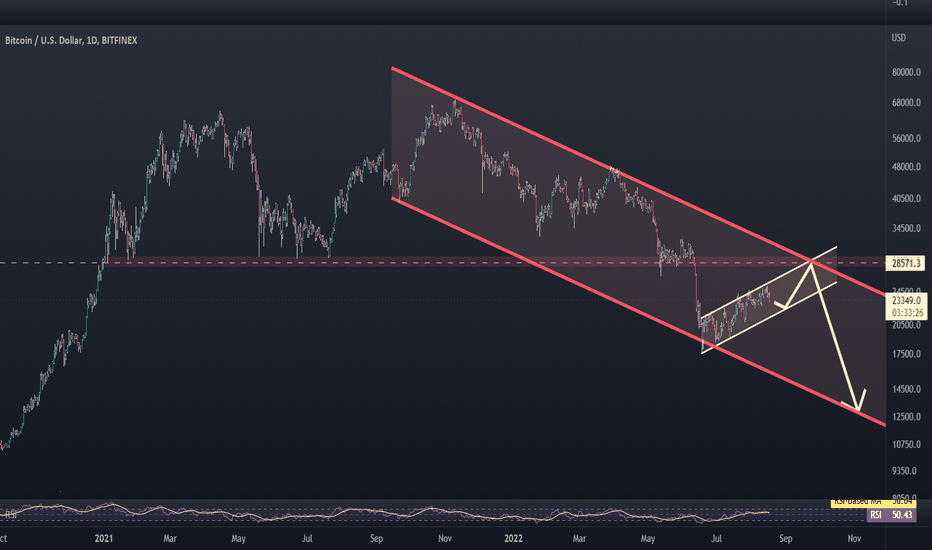
Task: Click the 40500.0 price axis label
Action: point(906,199)
